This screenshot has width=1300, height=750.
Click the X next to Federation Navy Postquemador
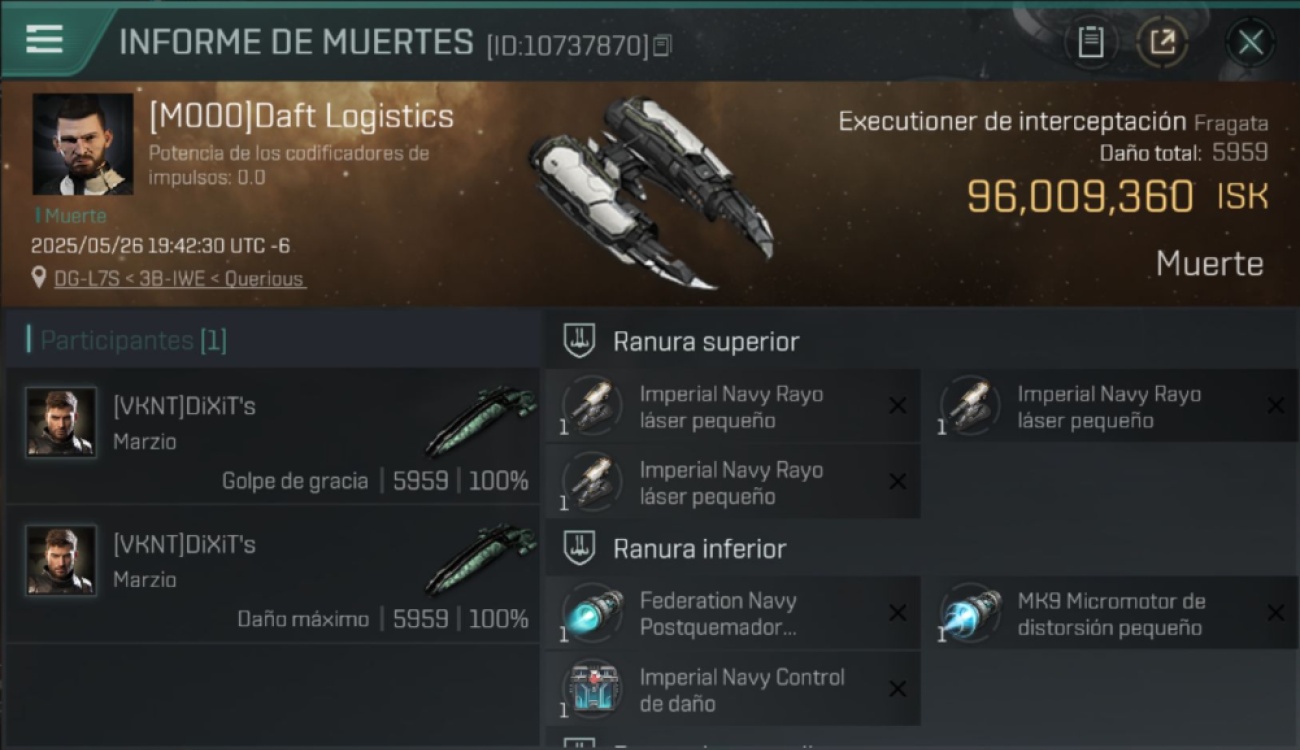click(x=897, y=613)
